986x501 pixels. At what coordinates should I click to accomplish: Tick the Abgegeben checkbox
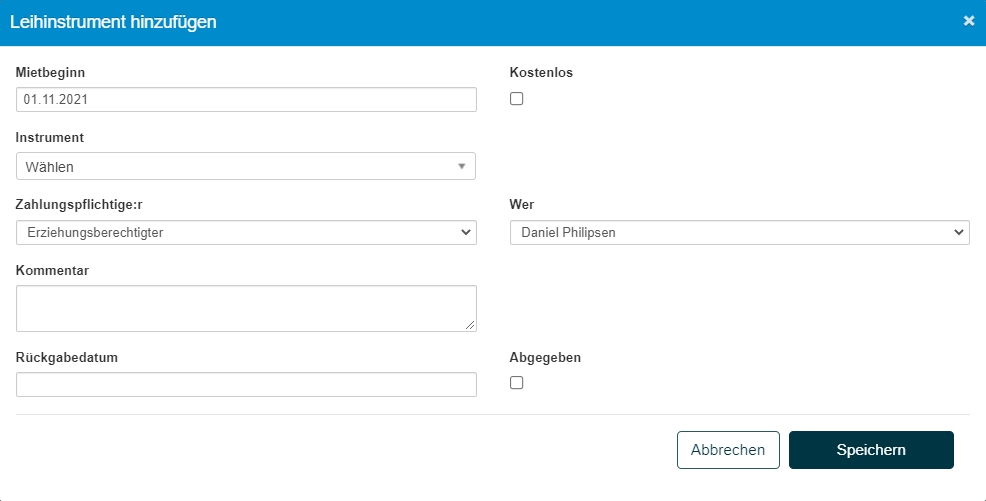pos(516,383)
